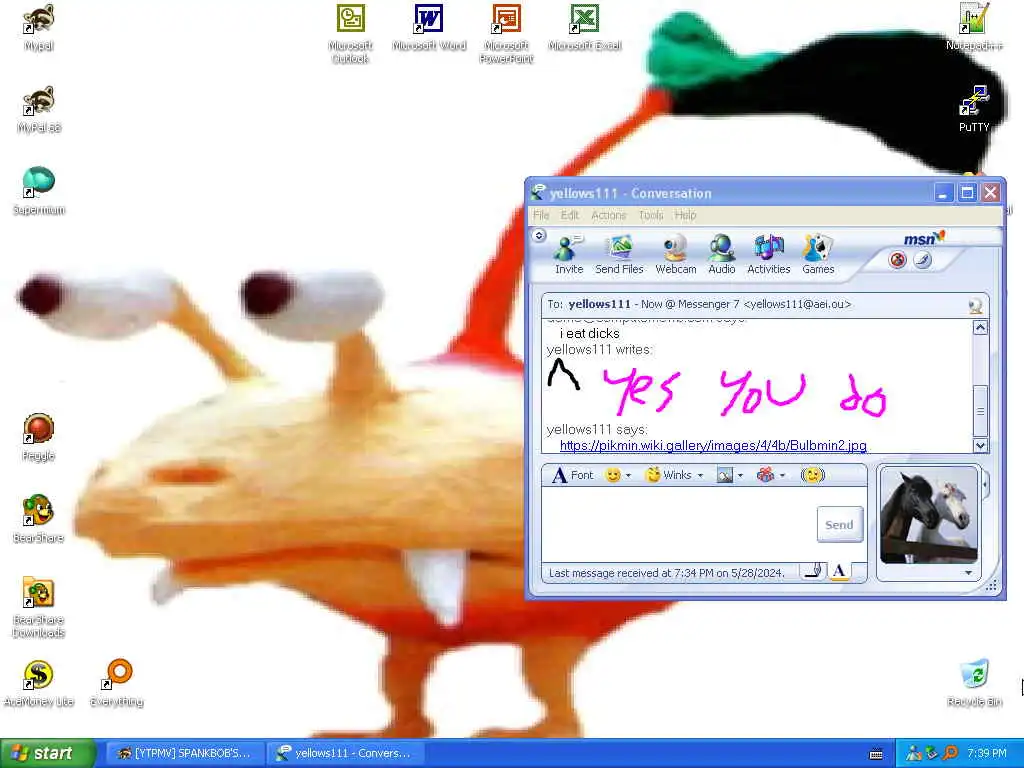Click the conversation scrollbar thumb
Screen dimensions: 1024x768
click(980, 411)
